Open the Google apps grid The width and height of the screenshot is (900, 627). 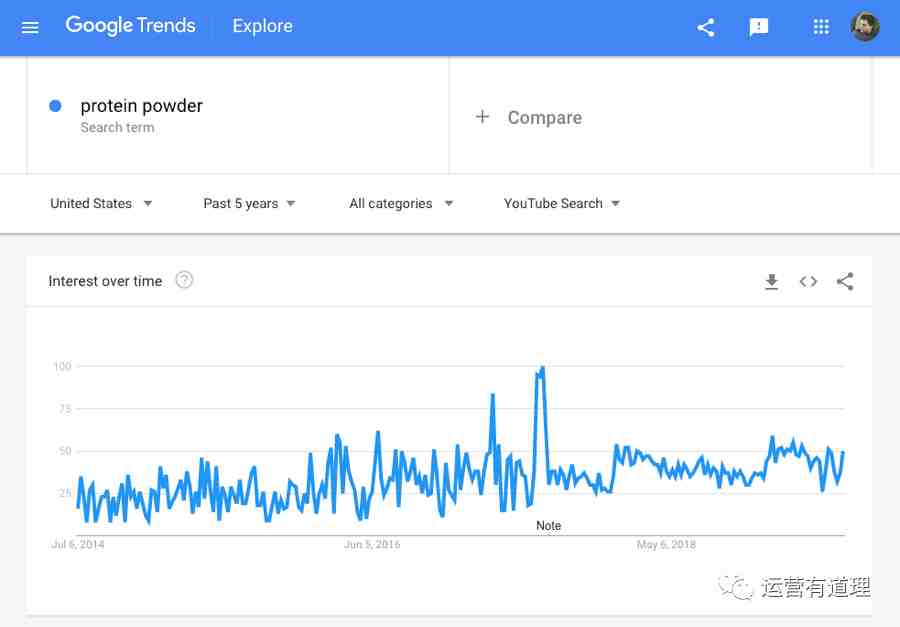coord(821,26)
